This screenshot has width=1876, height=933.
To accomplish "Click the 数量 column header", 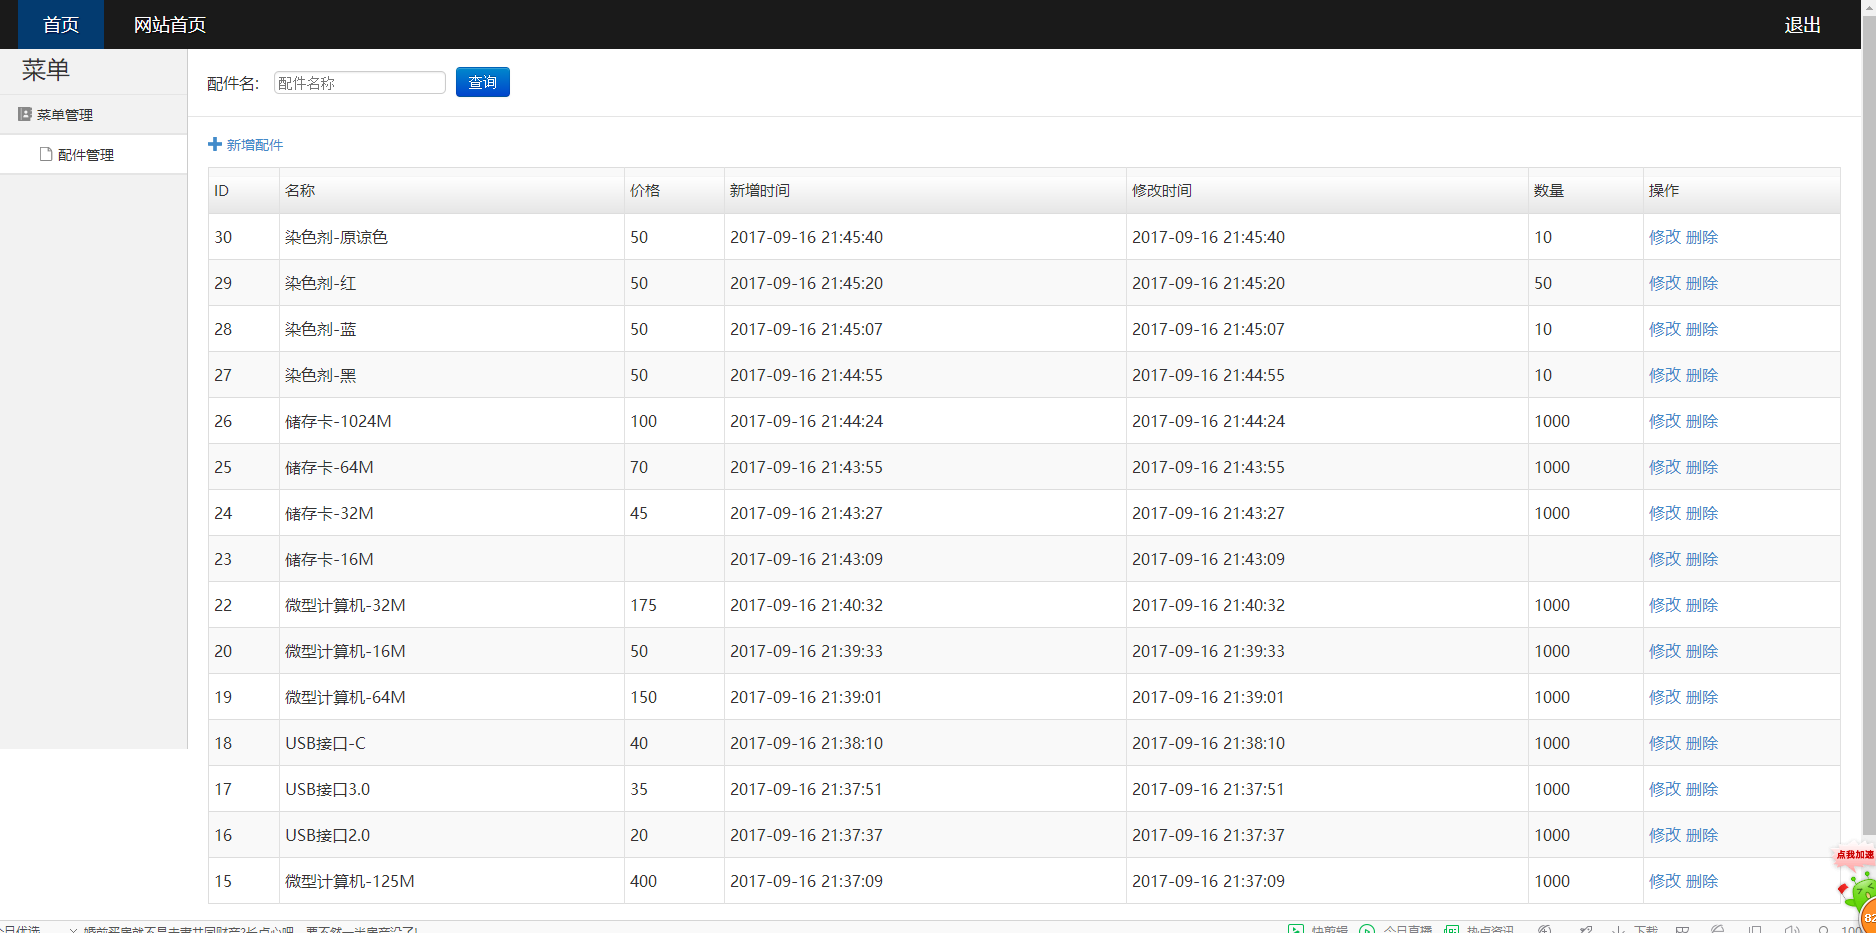I will pos(1586,191).
